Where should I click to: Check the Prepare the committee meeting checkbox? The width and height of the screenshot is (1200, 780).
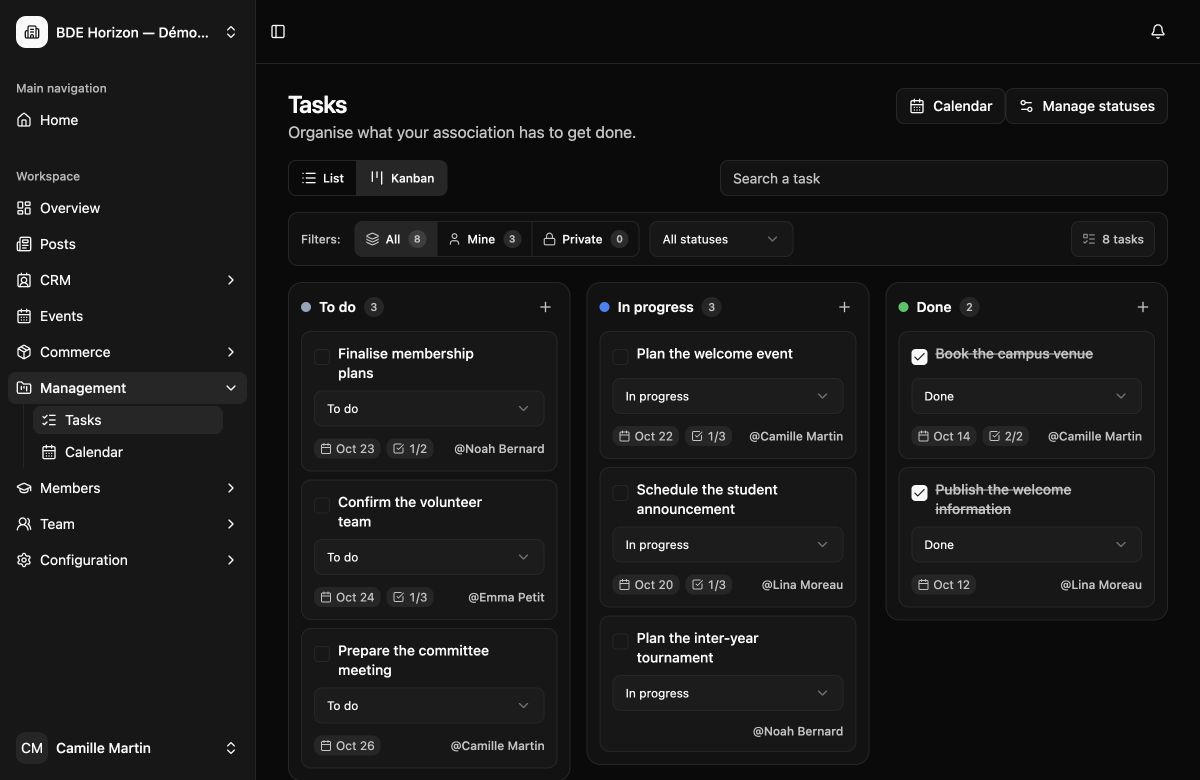coord(322,654)
